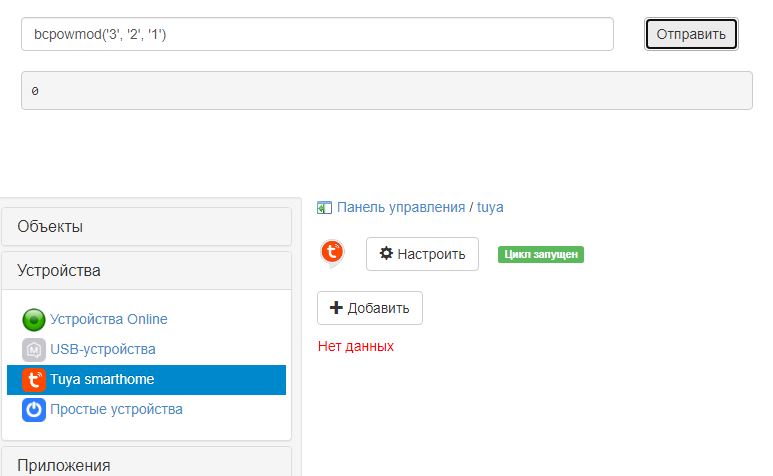Click the orange Tuya smarthome sidebar icon
773x476 pixels.
34,380
